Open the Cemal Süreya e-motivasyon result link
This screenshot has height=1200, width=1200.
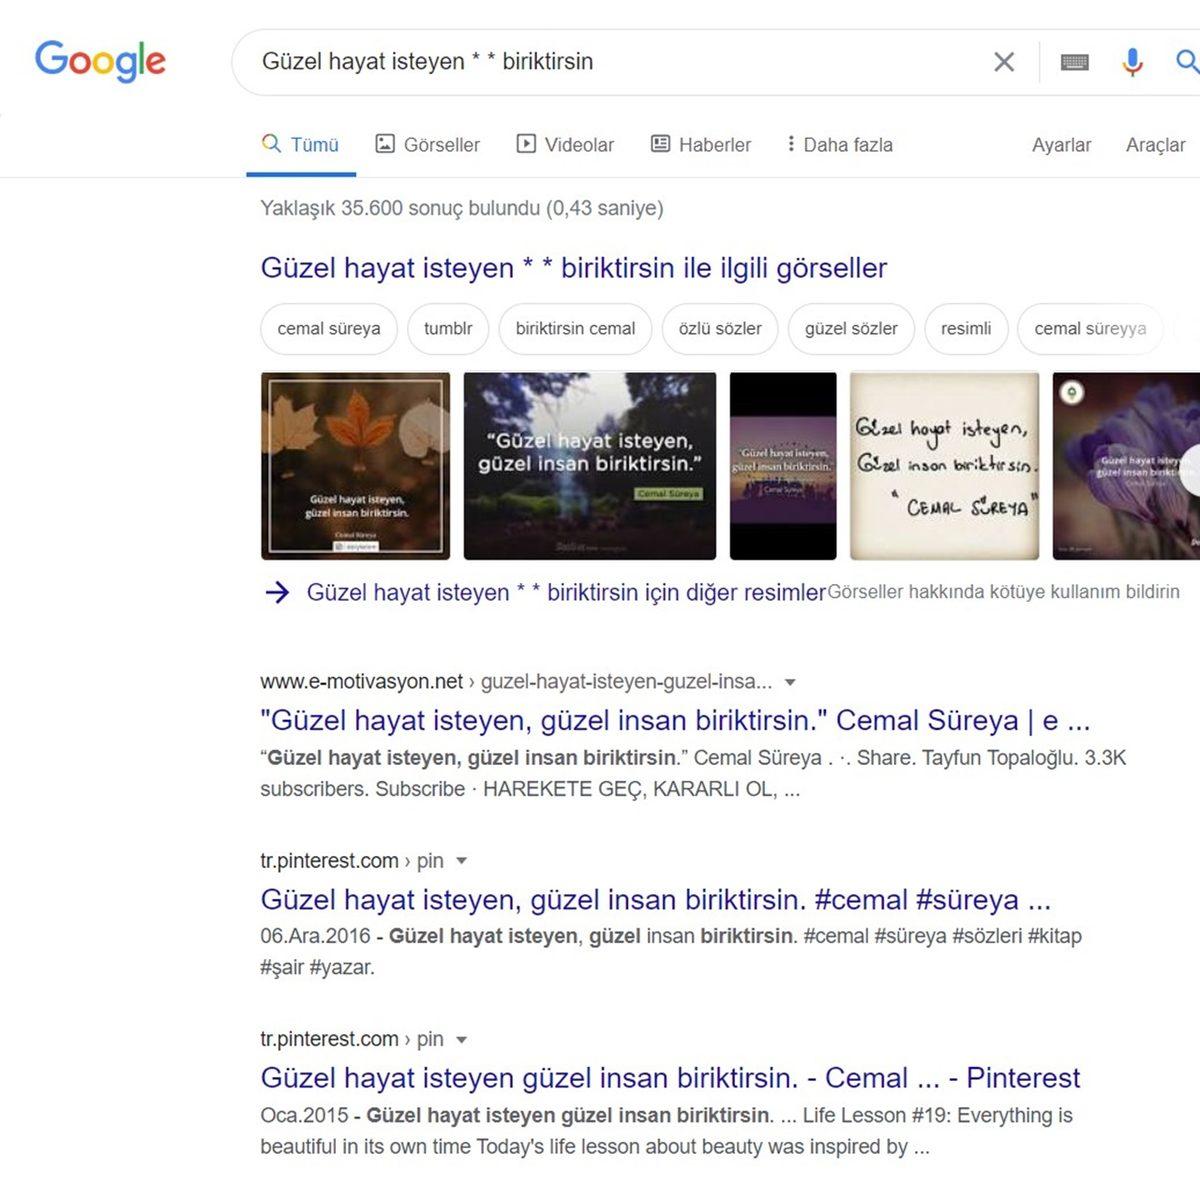pyautogui.click(x=675, y=720)
